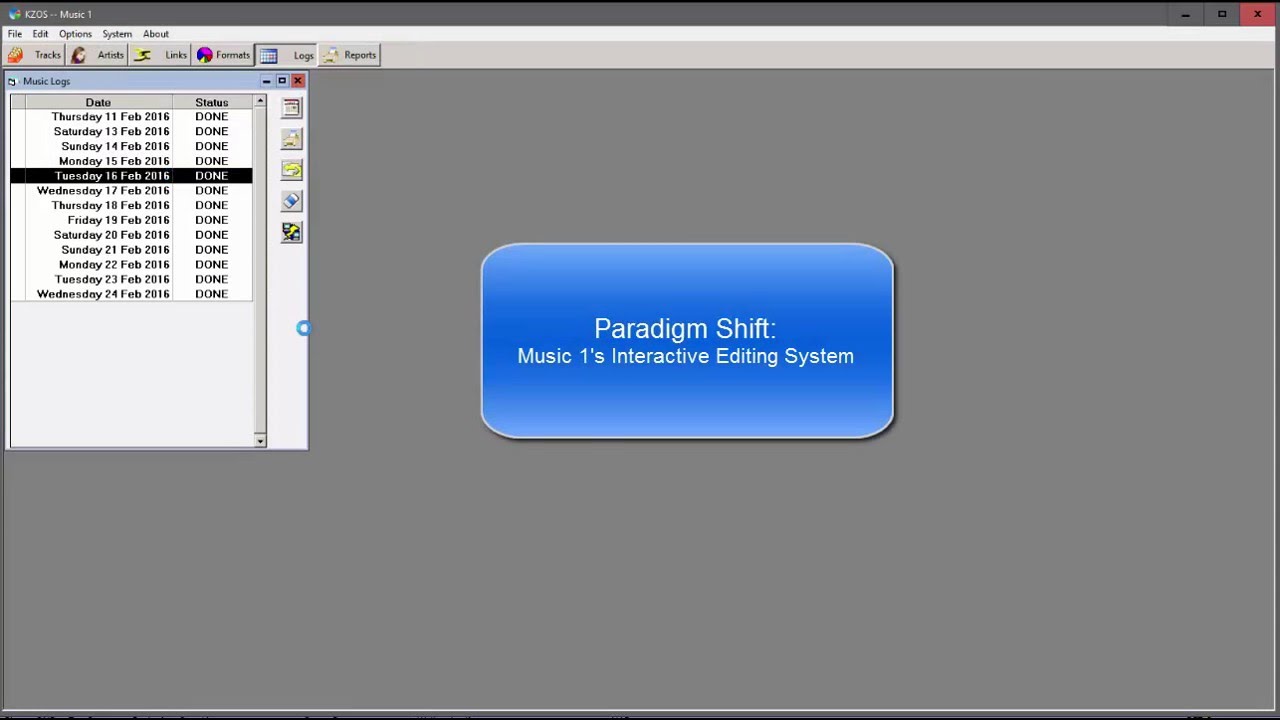Click the KZOS application icon in title bar
This screenshot has height=720, width=1280.
coord(14,14)
